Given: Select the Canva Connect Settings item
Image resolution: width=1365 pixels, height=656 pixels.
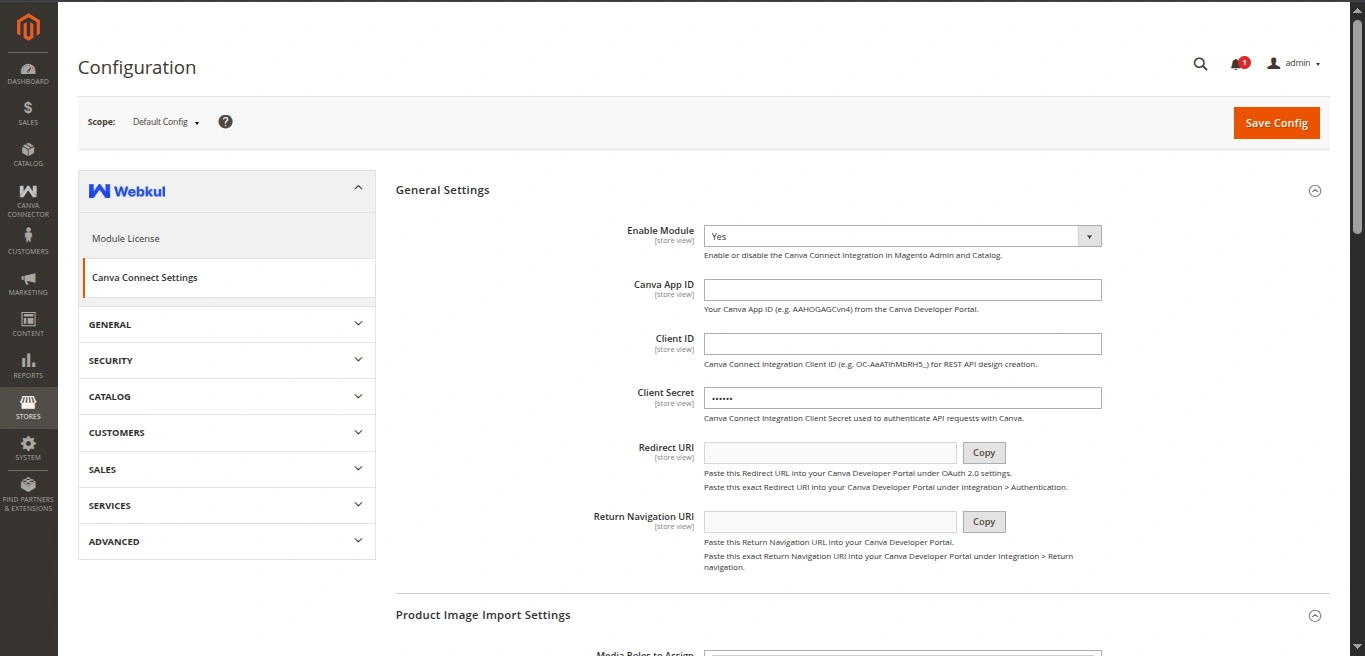Looking at the screenshot, I should [x=227, y=278].
